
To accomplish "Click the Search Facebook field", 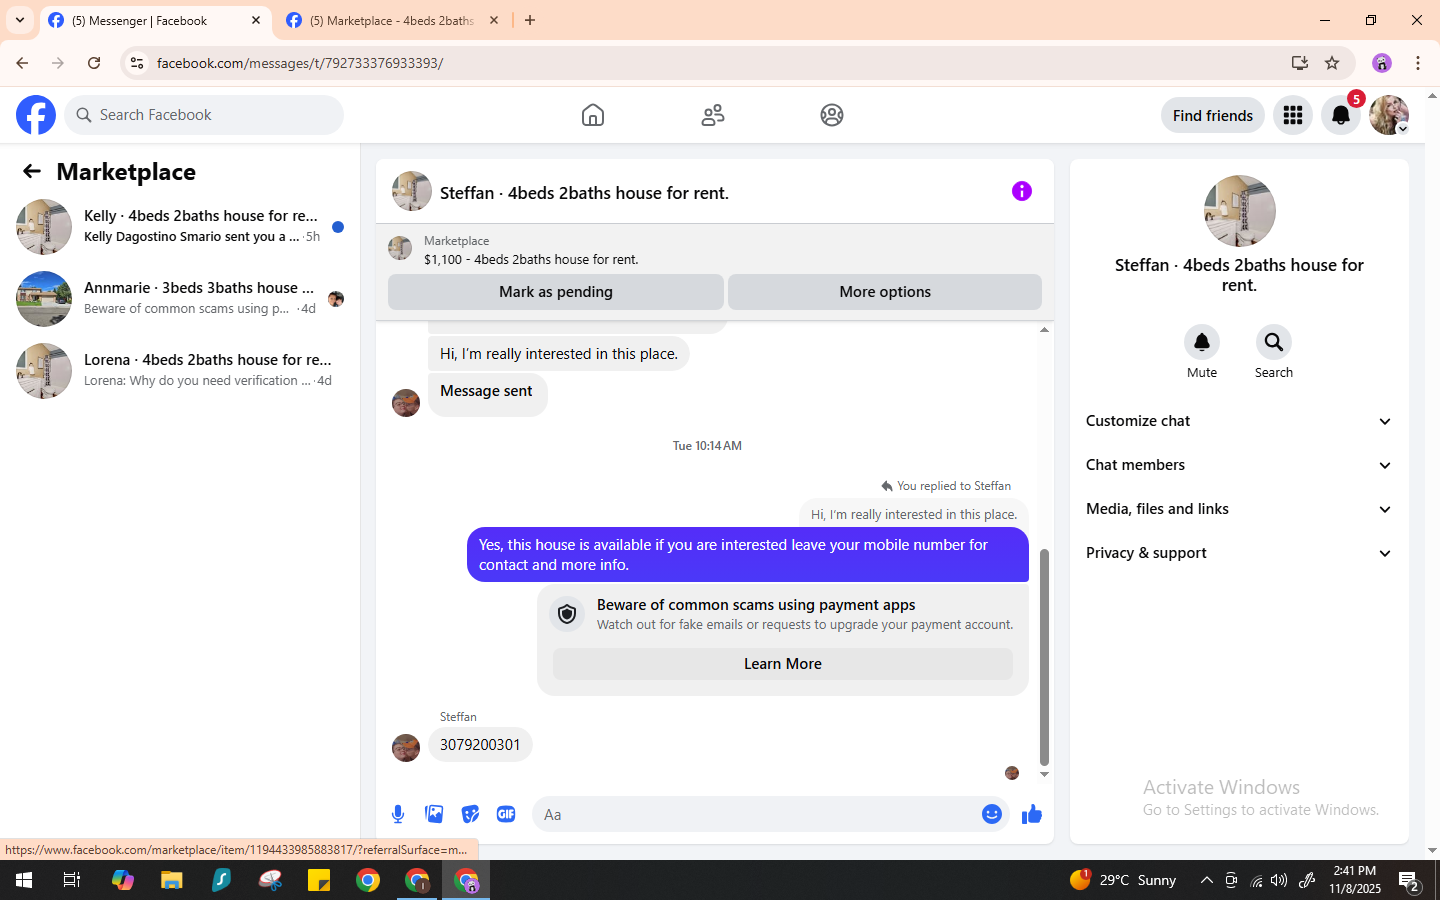I will [x=204, y=115].
